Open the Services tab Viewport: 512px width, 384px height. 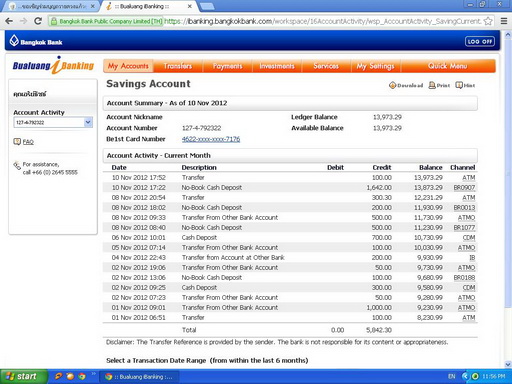pyautogui.click(x=326, y=66)
